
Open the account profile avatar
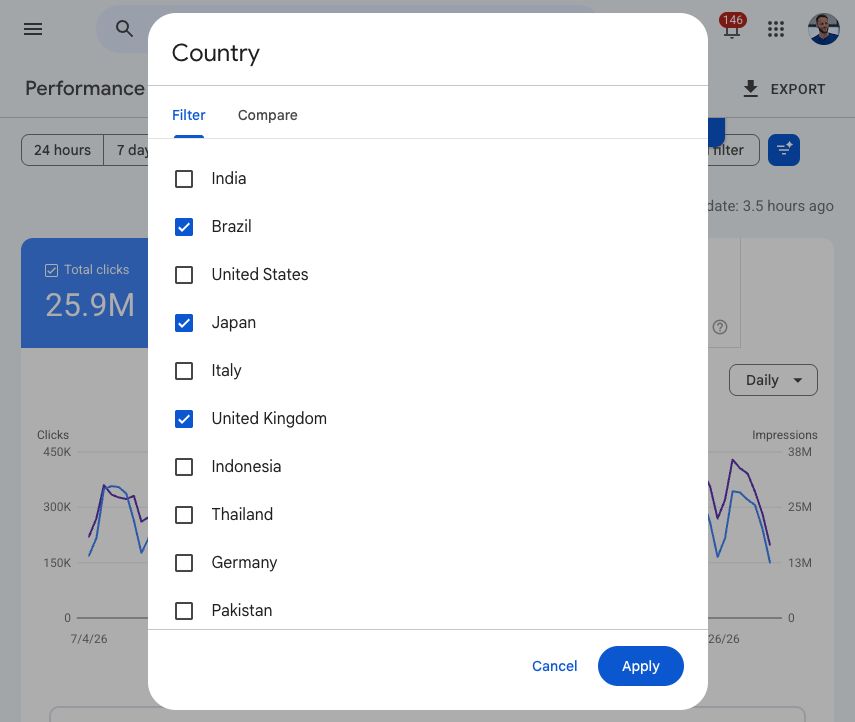click(823, 29)
